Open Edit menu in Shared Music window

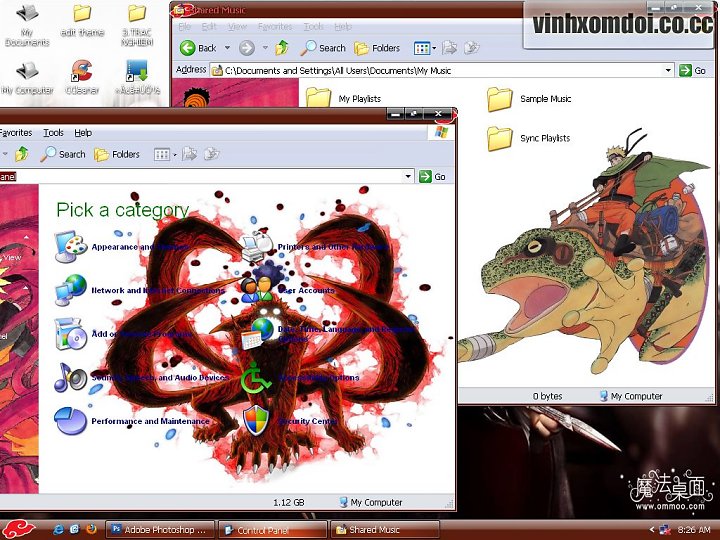tap(209, 27)
